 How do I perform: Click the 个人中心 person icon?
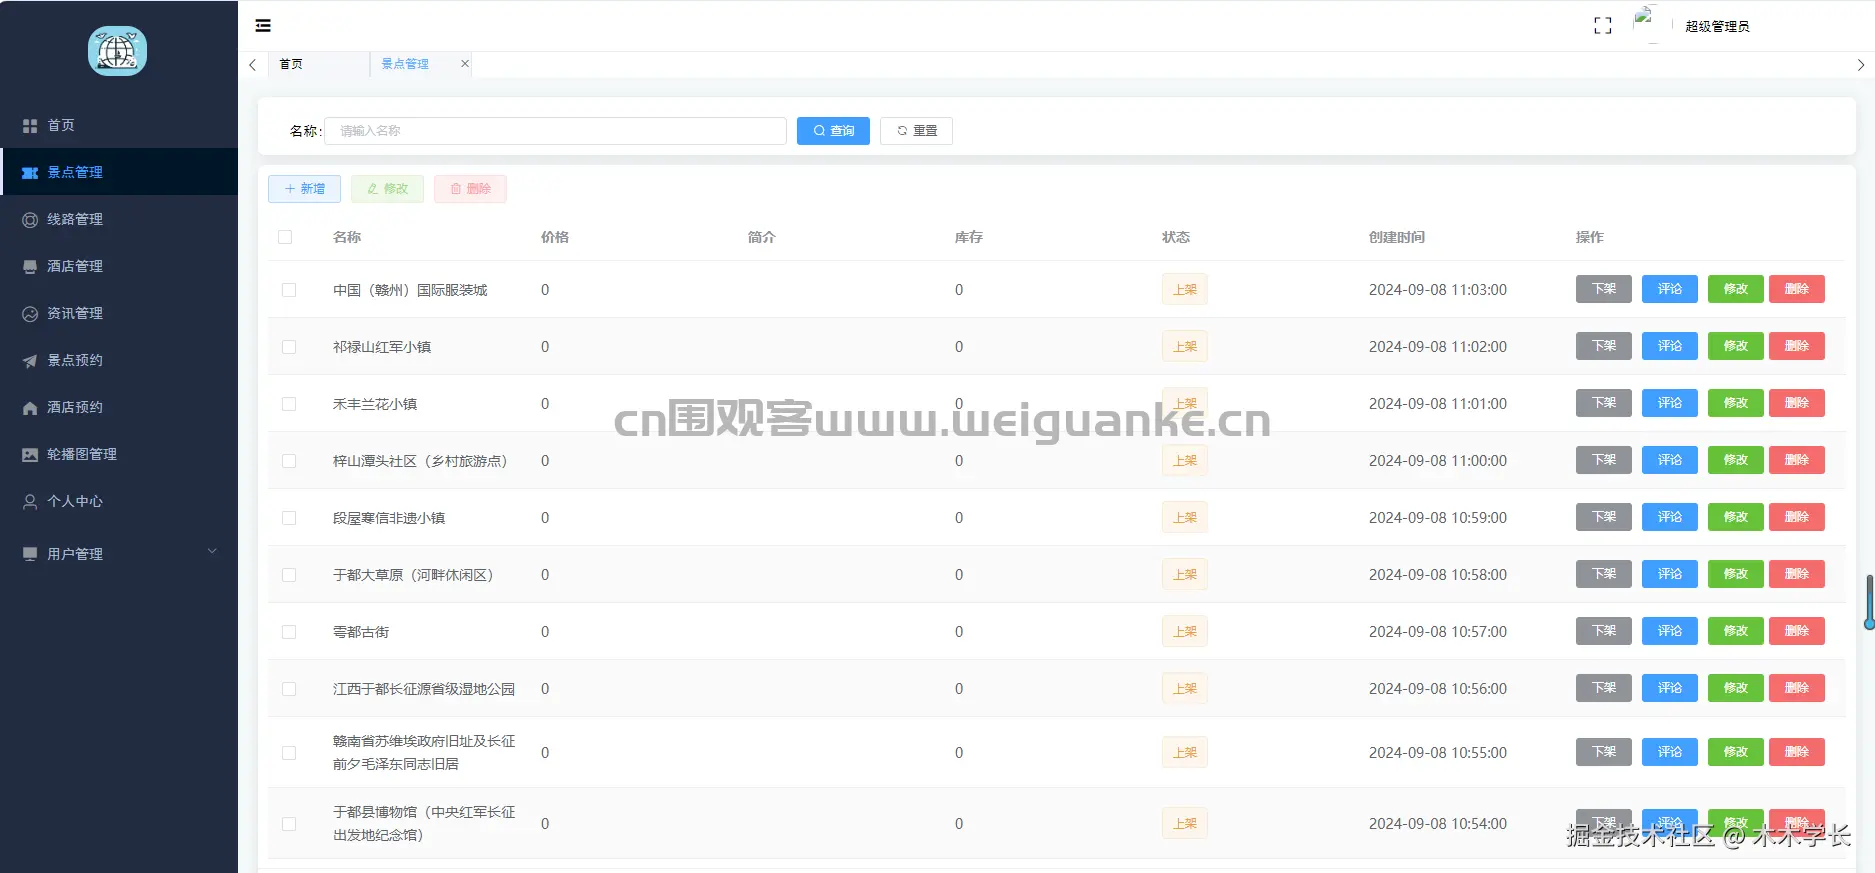pyautogui.click(x=30, y=502)
